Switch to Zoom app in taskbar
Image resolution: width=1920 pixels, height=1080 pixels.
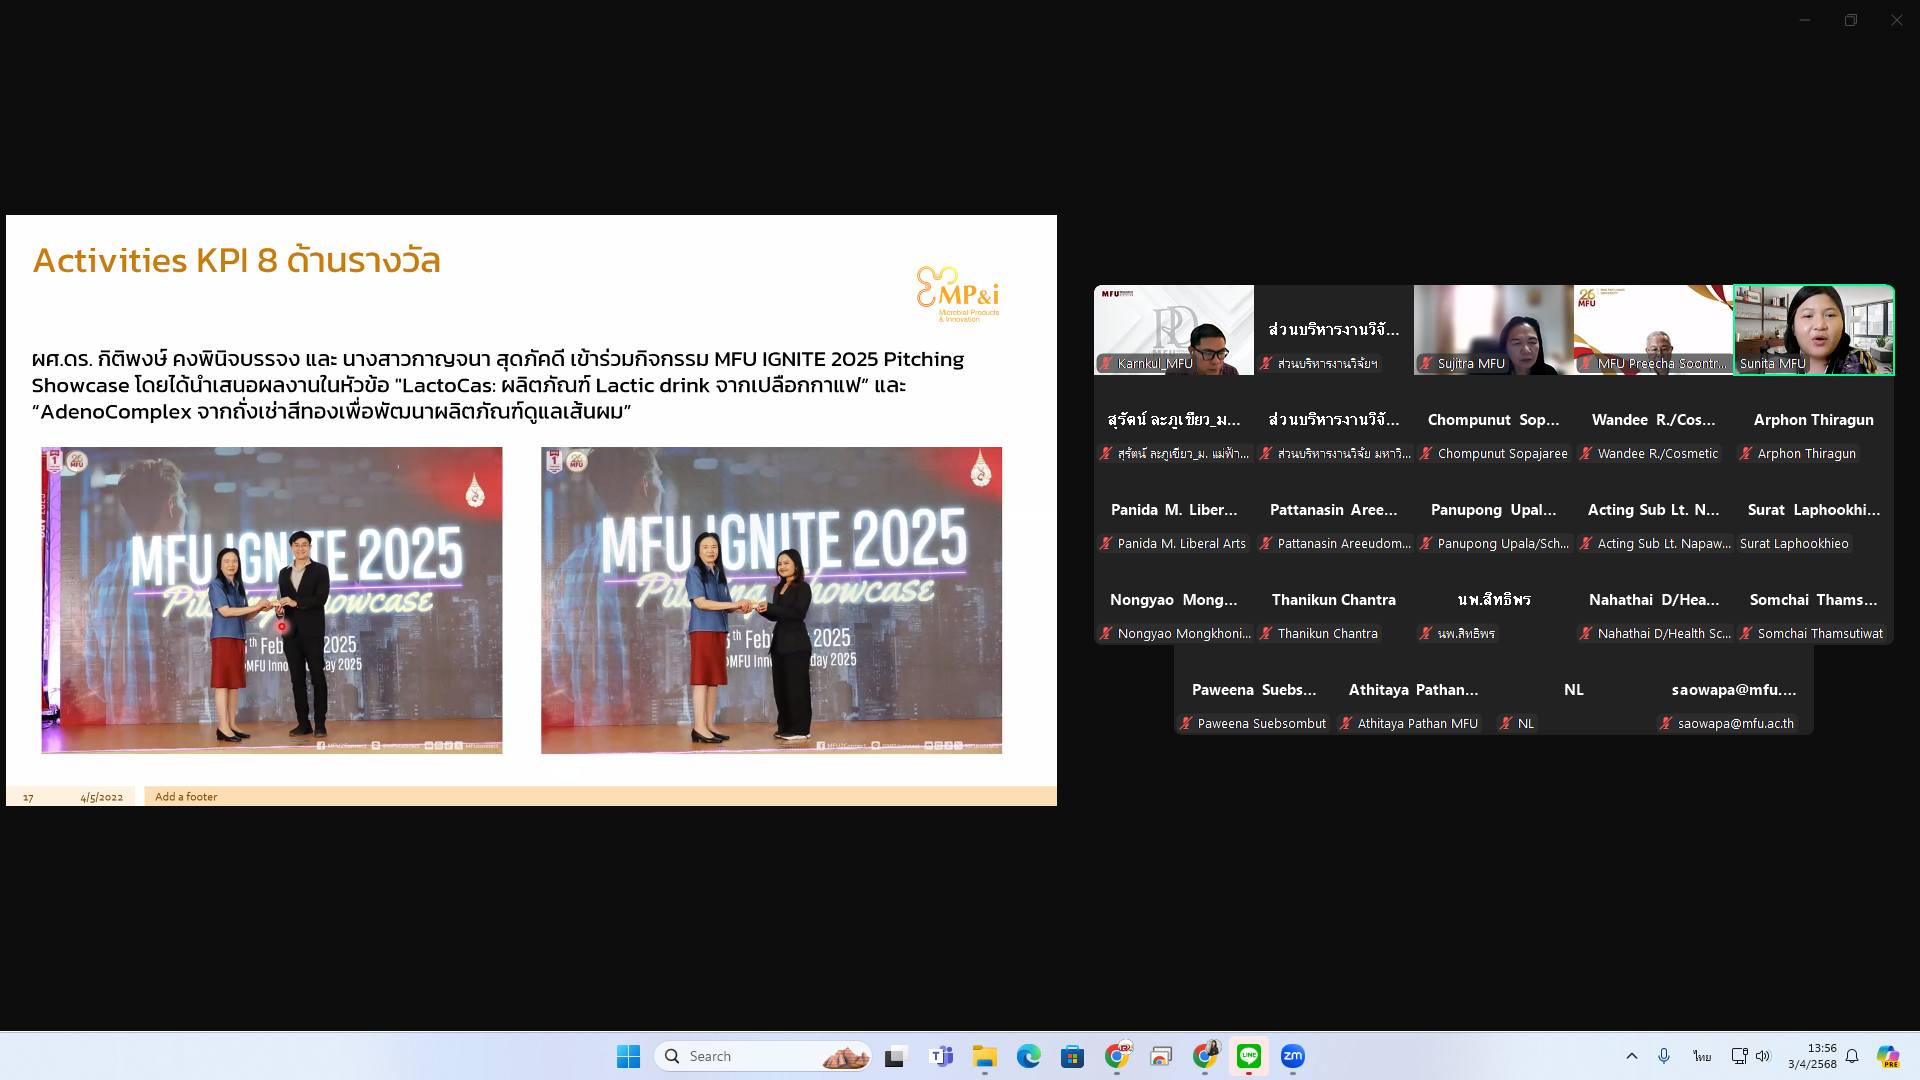1293,1056
